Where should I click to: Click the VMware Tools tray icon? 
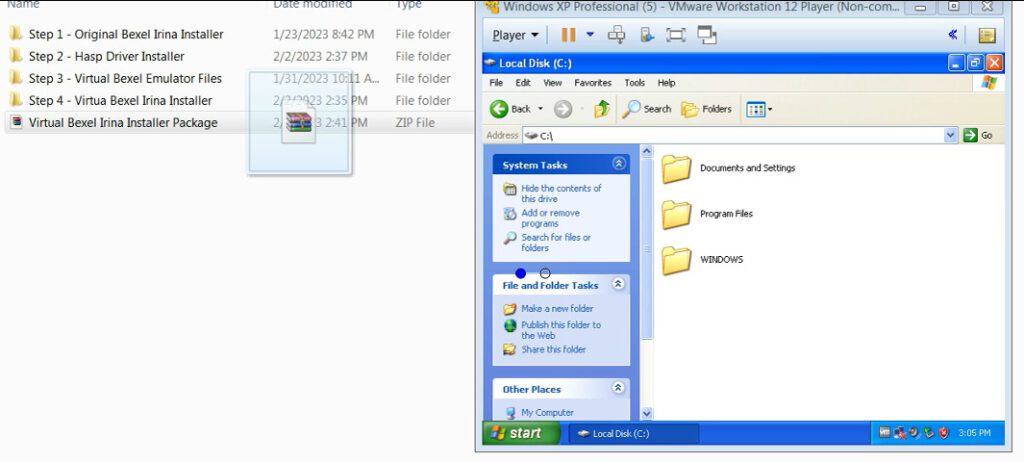(885, 433)
